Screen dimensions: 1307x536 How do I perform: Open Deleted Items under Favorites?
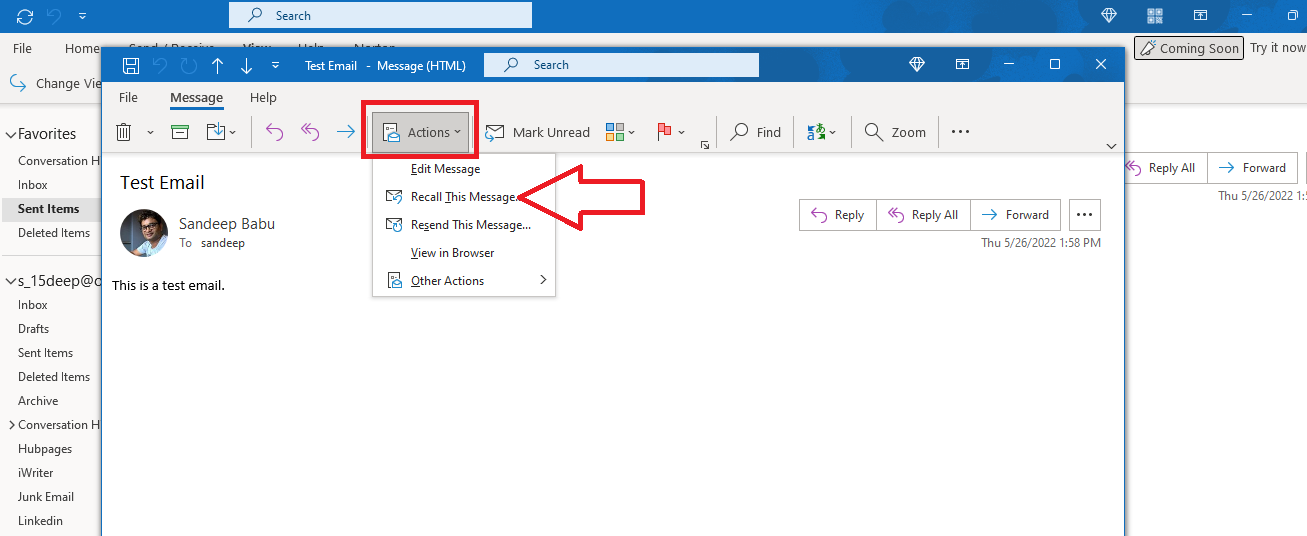point(54,233)
